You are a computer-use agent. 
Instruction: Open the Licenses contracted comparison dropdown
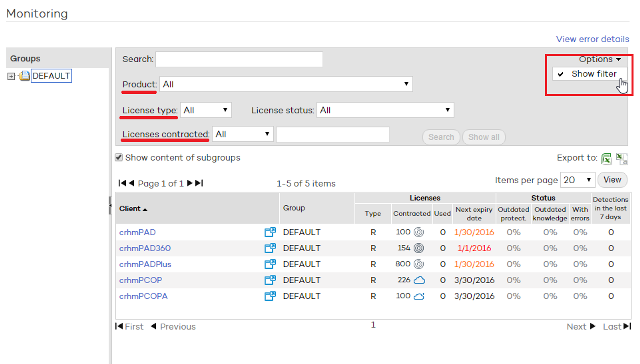pyautogui.click(x=243, y=134)
